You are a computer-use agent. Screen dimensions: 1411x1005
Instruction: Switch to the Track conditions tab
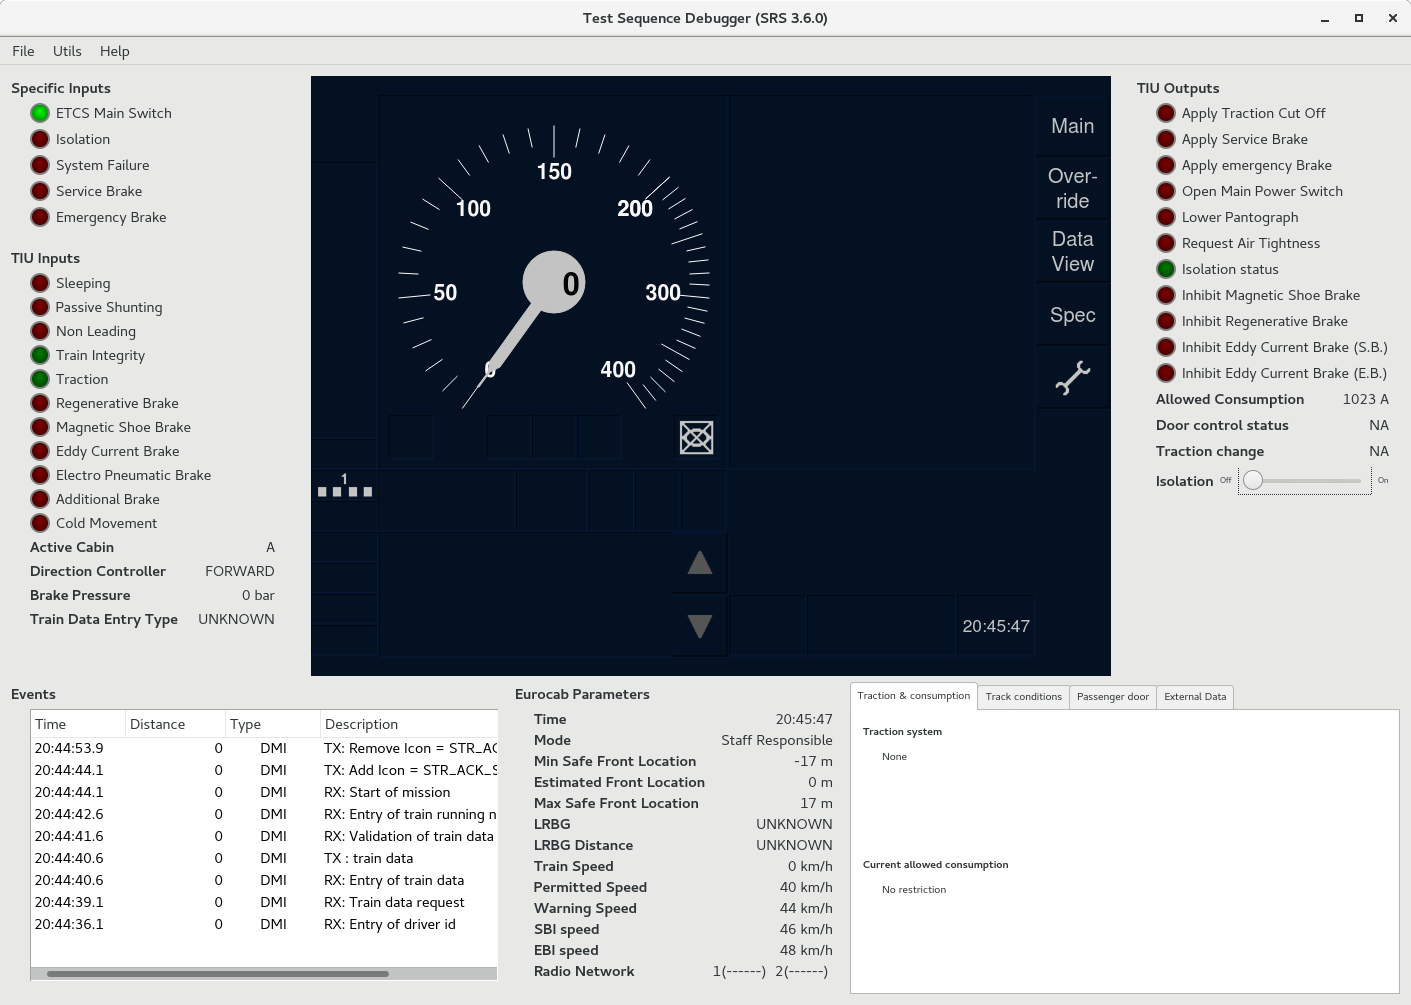click(1023, 697)
